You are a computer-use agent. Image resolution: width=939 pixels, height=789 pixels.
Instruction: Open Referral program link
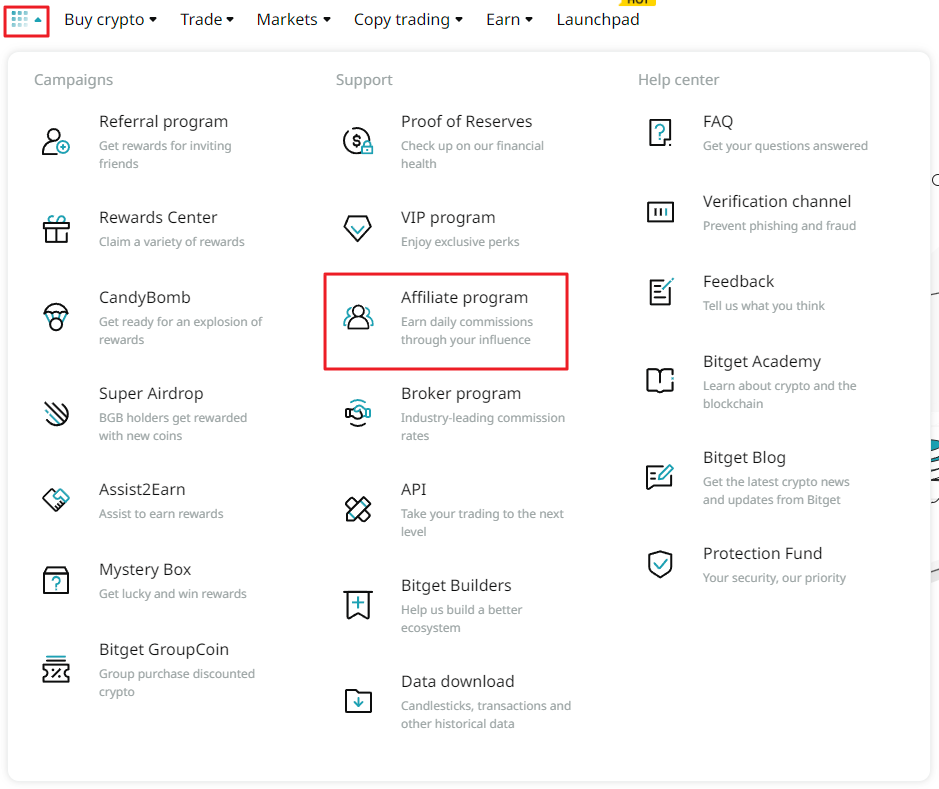163,122
